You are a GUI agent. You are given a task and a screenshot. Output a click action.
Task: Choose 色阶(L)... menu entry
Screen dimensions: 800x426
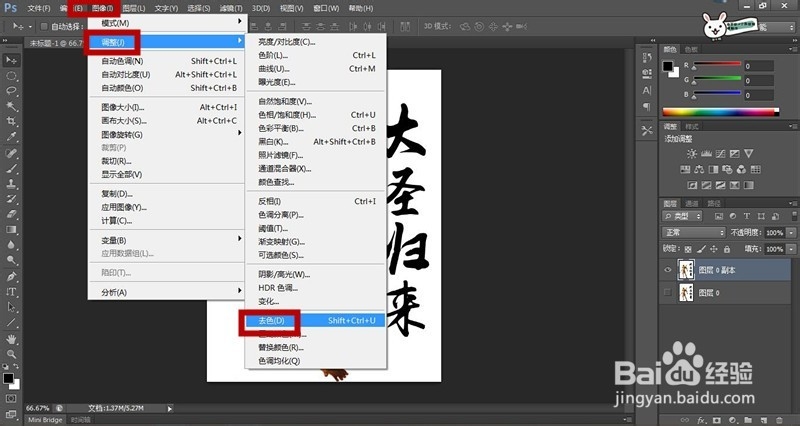(x=315, y=55)
